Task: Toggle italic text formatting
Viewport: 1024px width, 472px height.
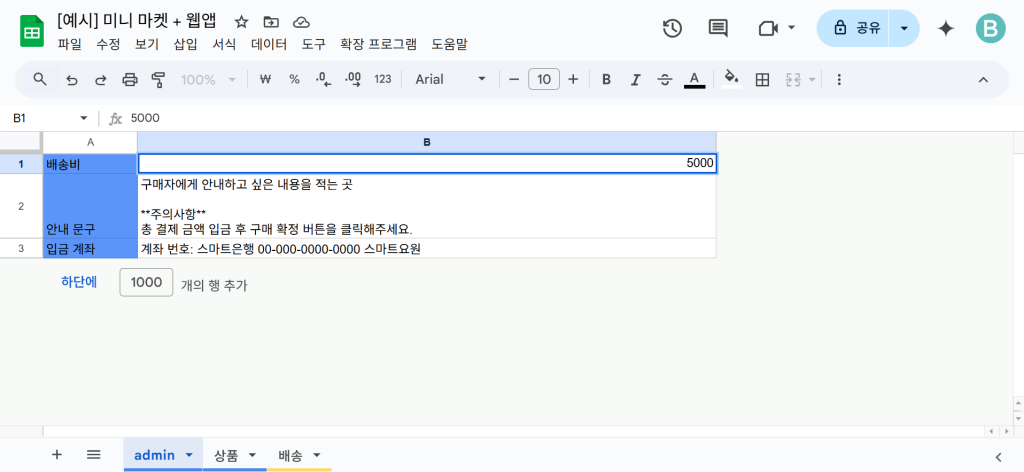Action: click(635, 80)
